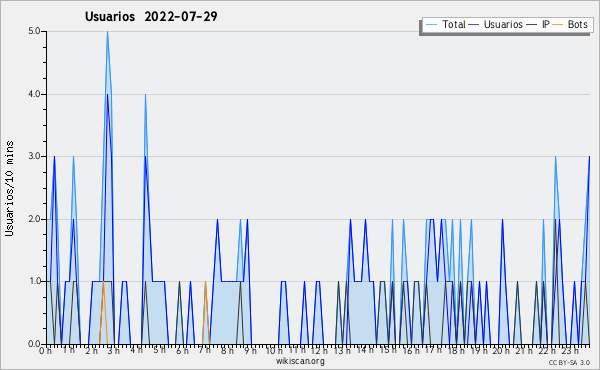This screenshot has width=600, height=370.
Task: Click the 0 h label on x-axis
Action: [x=45, y=350]
